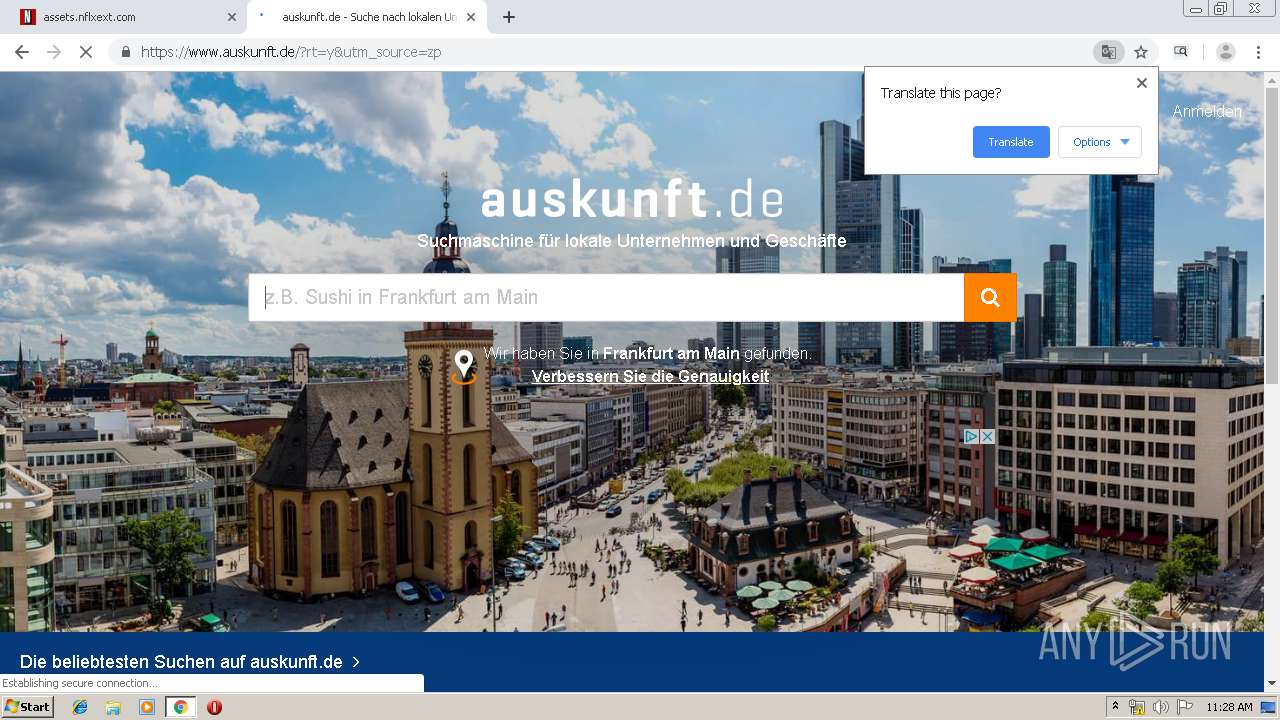Open the file explorer taskbar icon

pyautogui.click(x=113, y=707)
